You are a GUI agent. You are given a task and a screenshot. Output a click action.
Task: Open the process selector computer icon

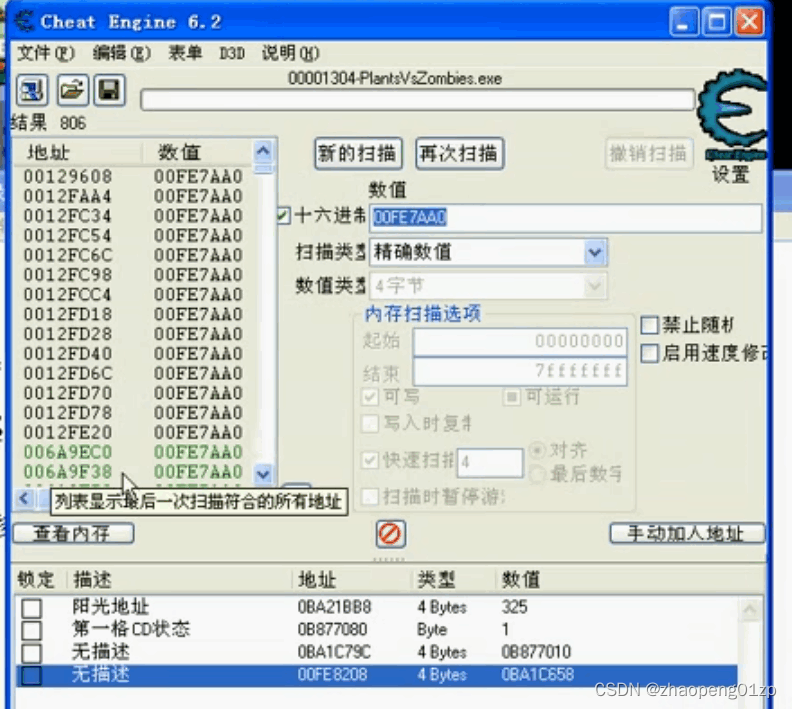(32, 90)
